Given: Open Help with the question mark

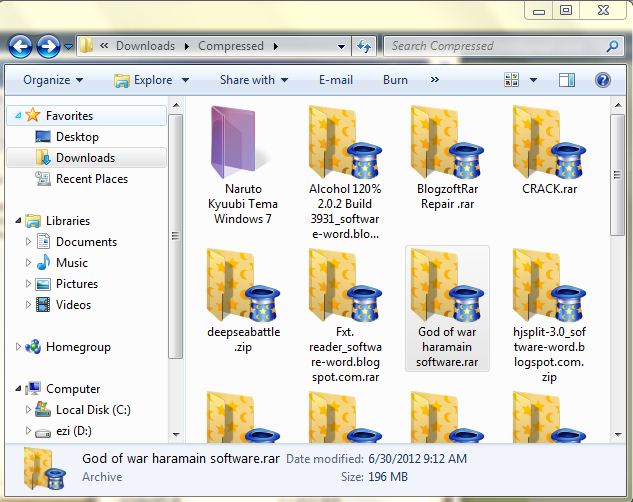Looking at the screenshot, I should point(602,80).
